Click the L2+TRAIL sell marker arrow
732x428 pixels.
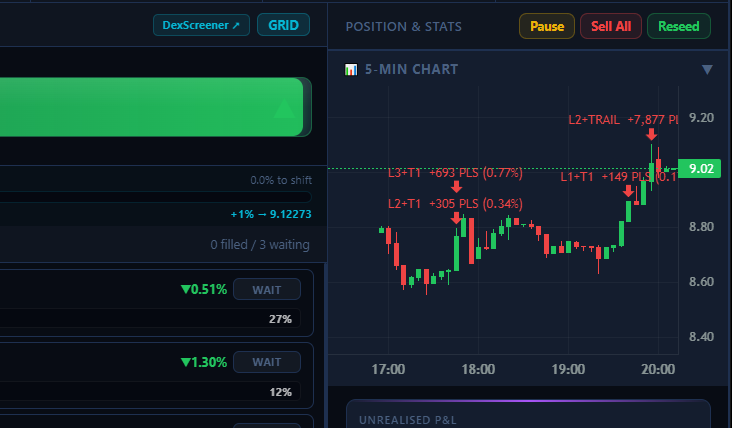point(651,135)
